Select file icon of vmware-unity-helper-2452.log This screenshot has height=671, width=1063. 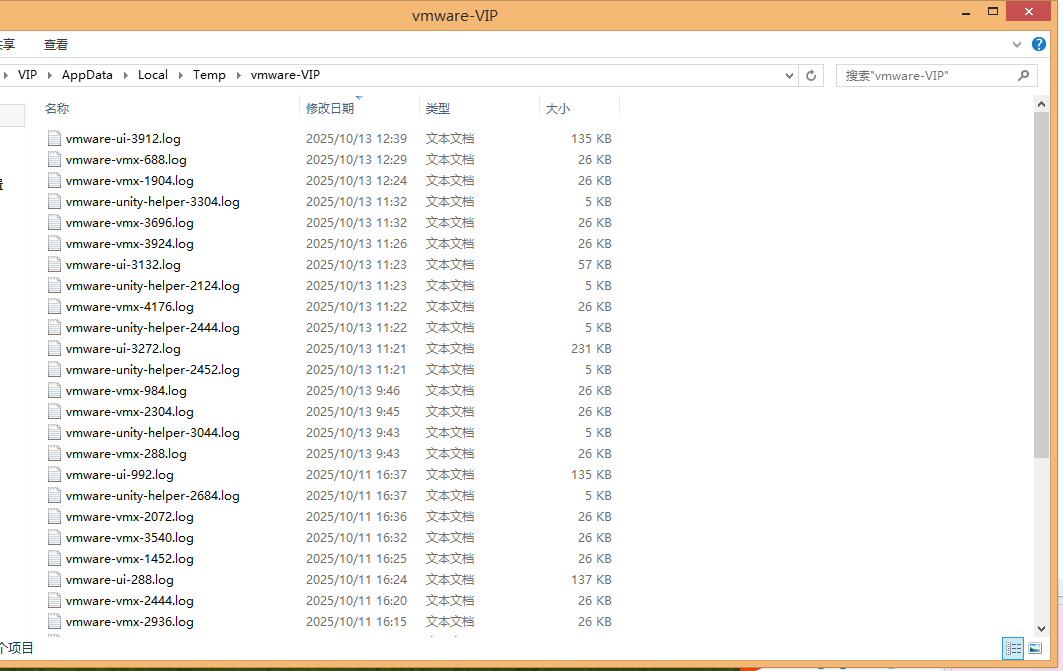54,369
